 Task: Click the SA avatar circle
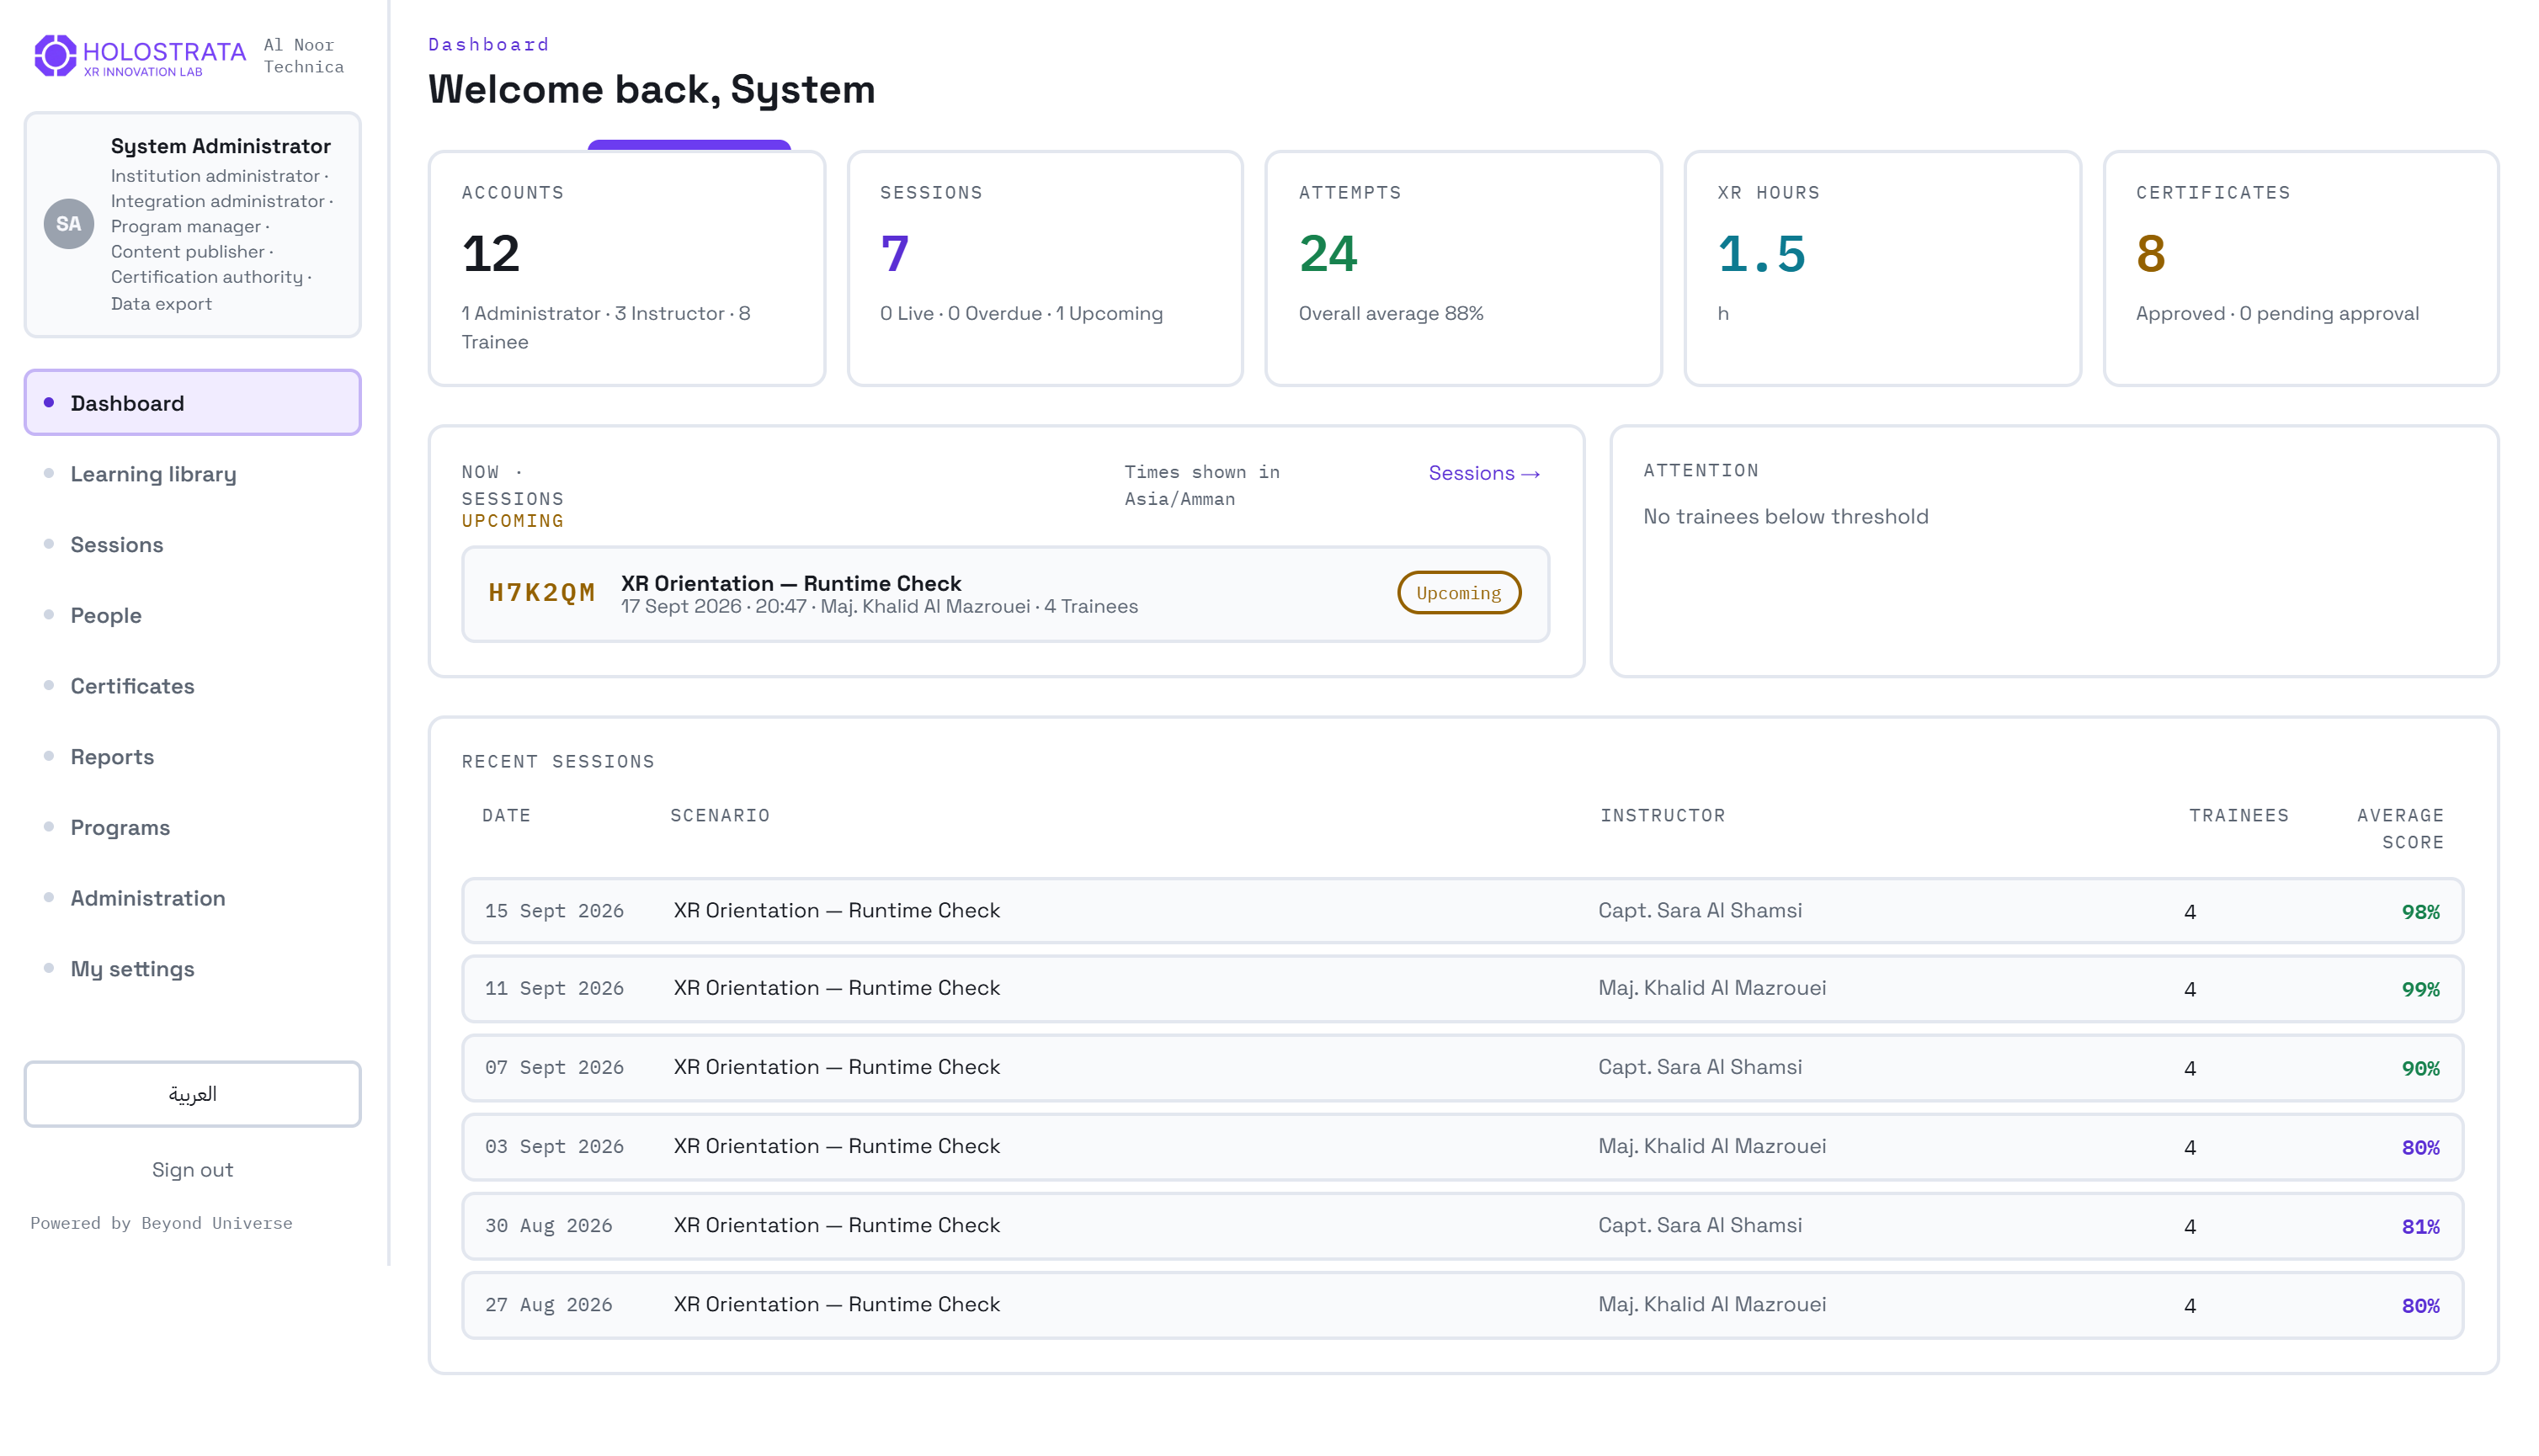pos(69,224)
